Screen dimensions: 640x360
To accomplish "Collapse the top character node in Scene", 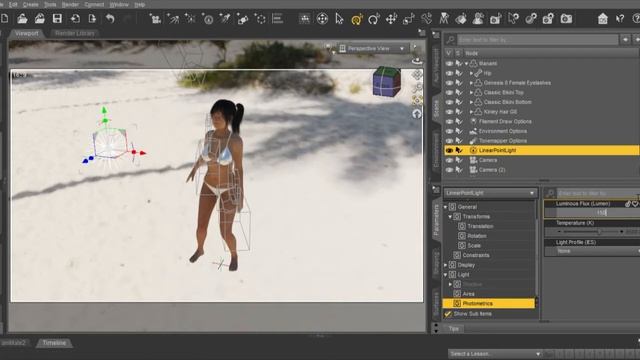I will 467,64.
